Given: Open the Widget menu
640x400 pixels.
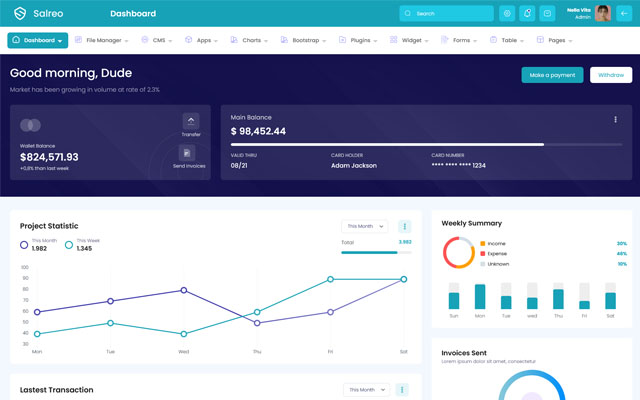Looking at the screenshot, I should [409, 40].
